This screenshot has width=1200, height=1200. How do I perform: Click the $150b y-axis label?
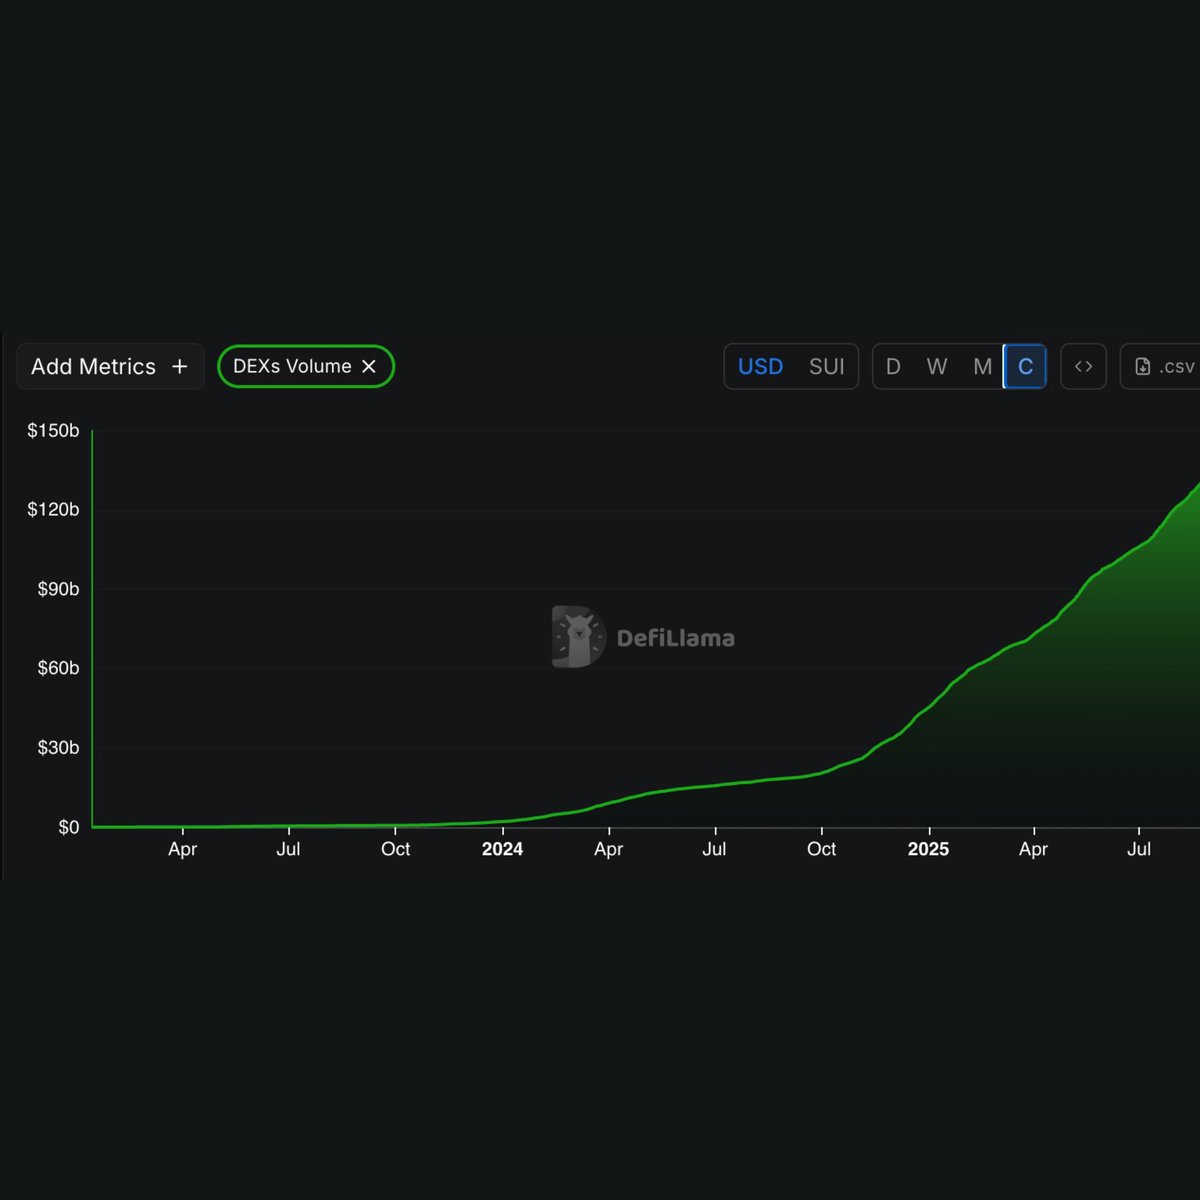(53, 431)
